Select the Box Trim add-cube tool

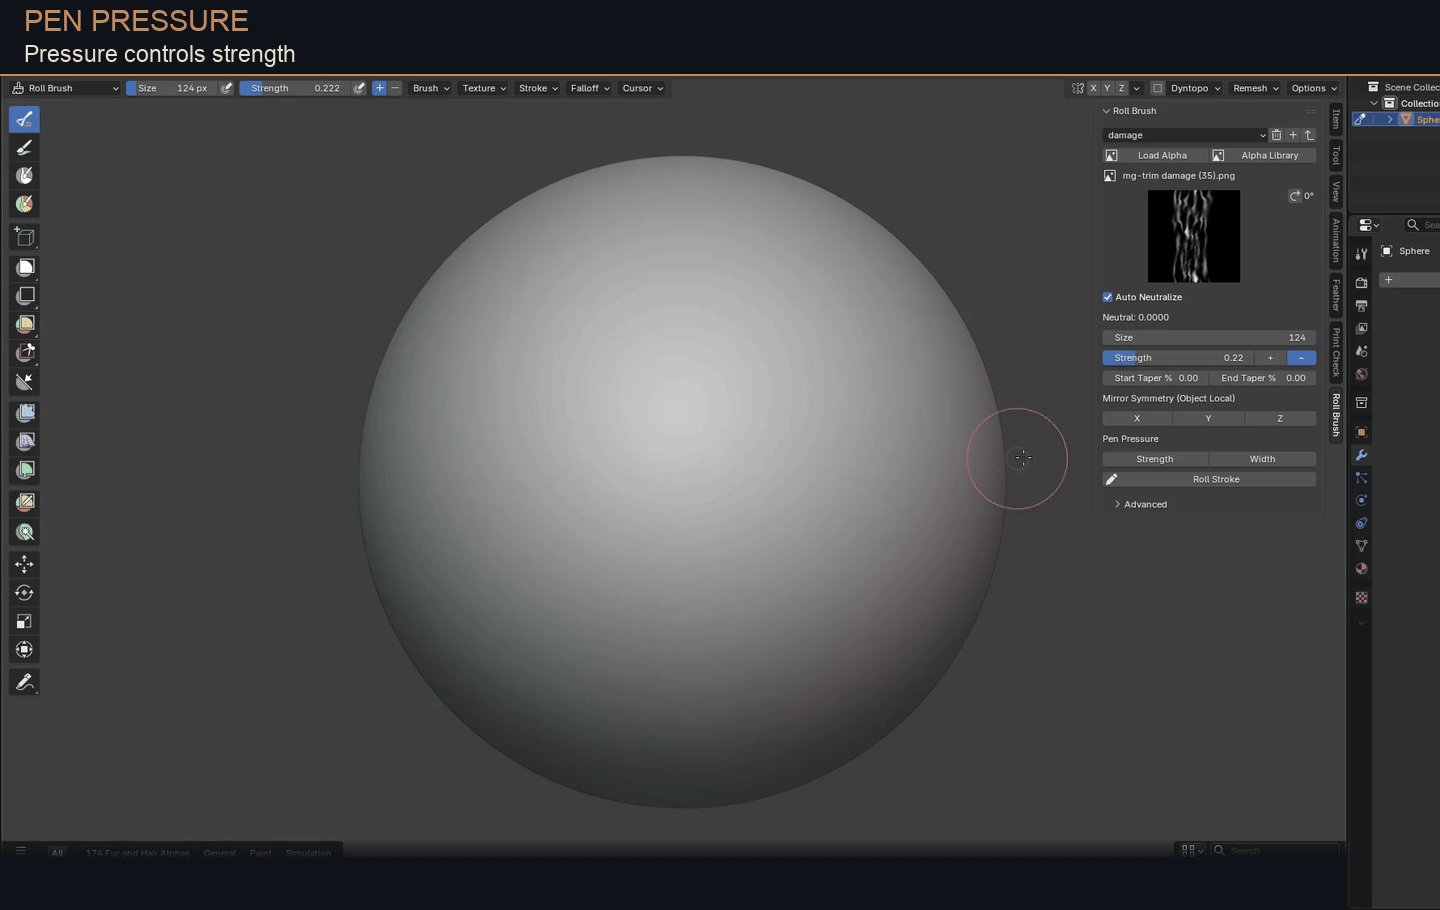click(25, 237)
